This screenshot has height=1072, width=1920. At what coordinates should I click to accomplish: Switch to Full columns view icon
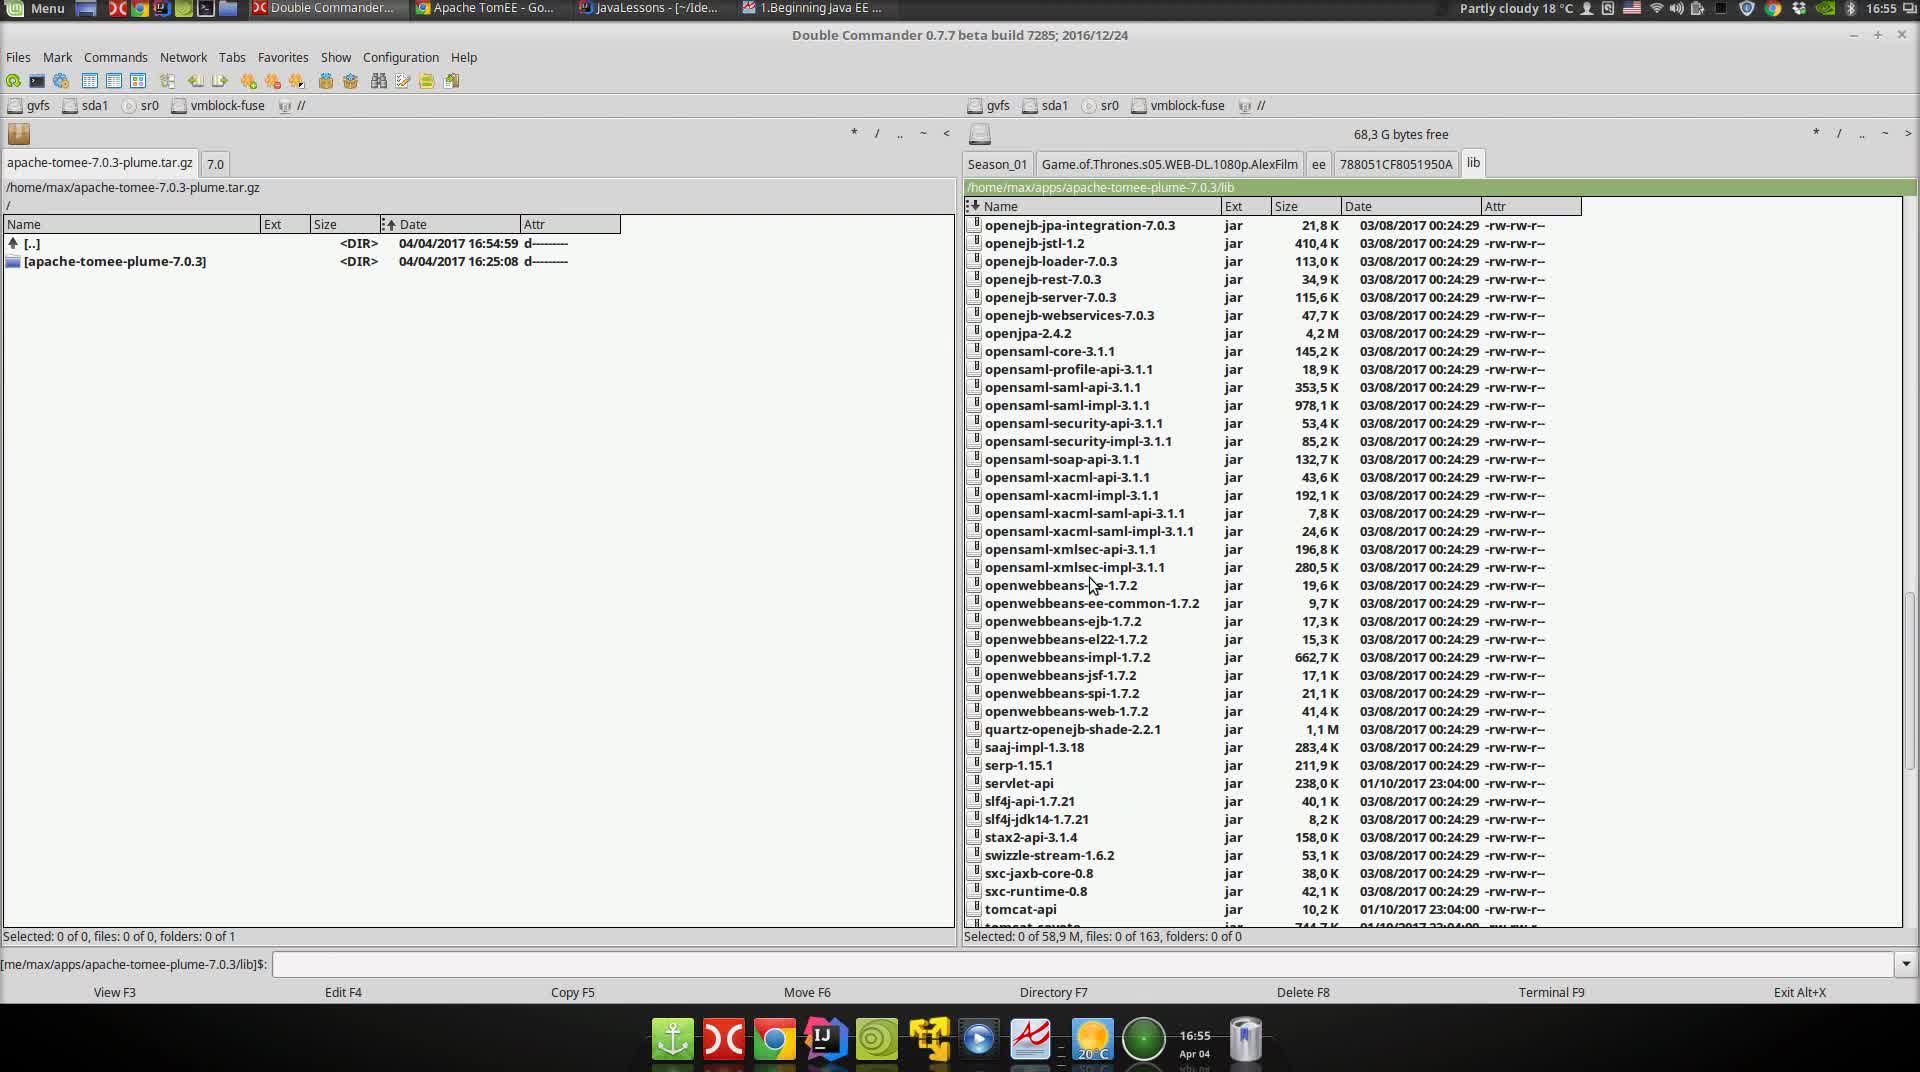pos(114,81)
